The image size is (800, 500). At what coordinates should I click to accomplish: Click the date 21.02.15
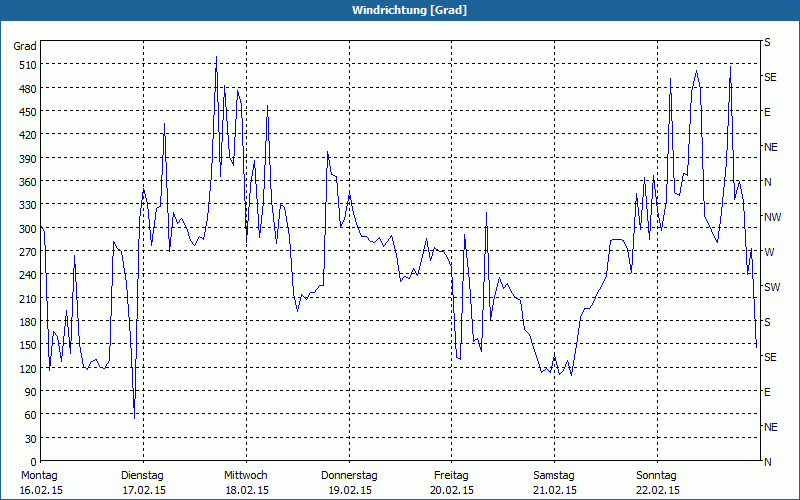pyautogui.click(x=555, y=490)
